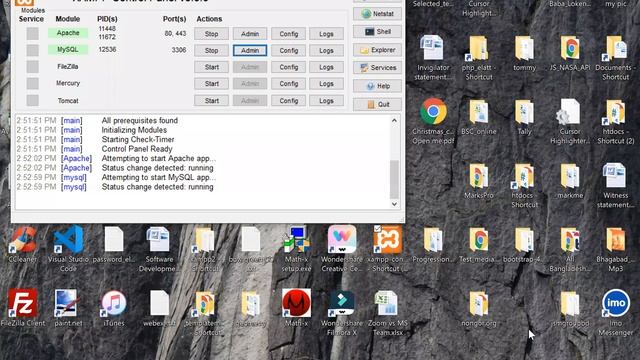Toggle MySQL service checkbox
The image size is (640, 360).
click(x=33, y=50)
